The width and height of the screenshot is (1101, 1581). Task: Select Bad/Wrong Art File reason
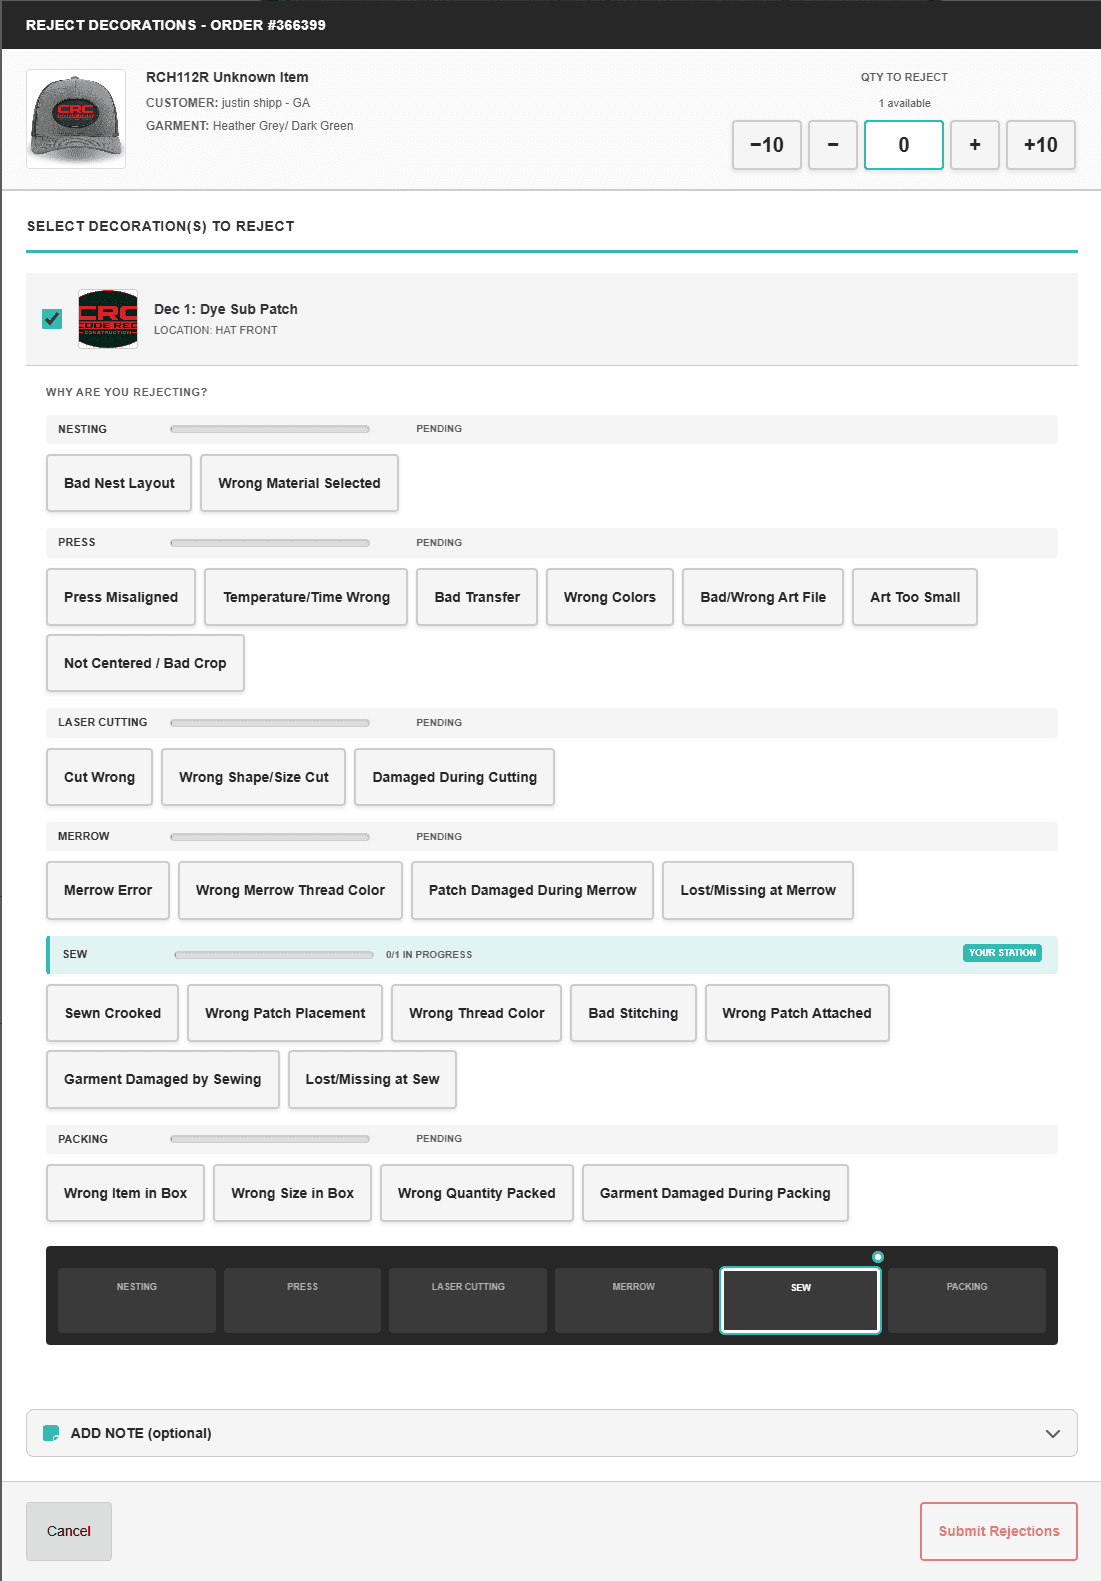763,597
